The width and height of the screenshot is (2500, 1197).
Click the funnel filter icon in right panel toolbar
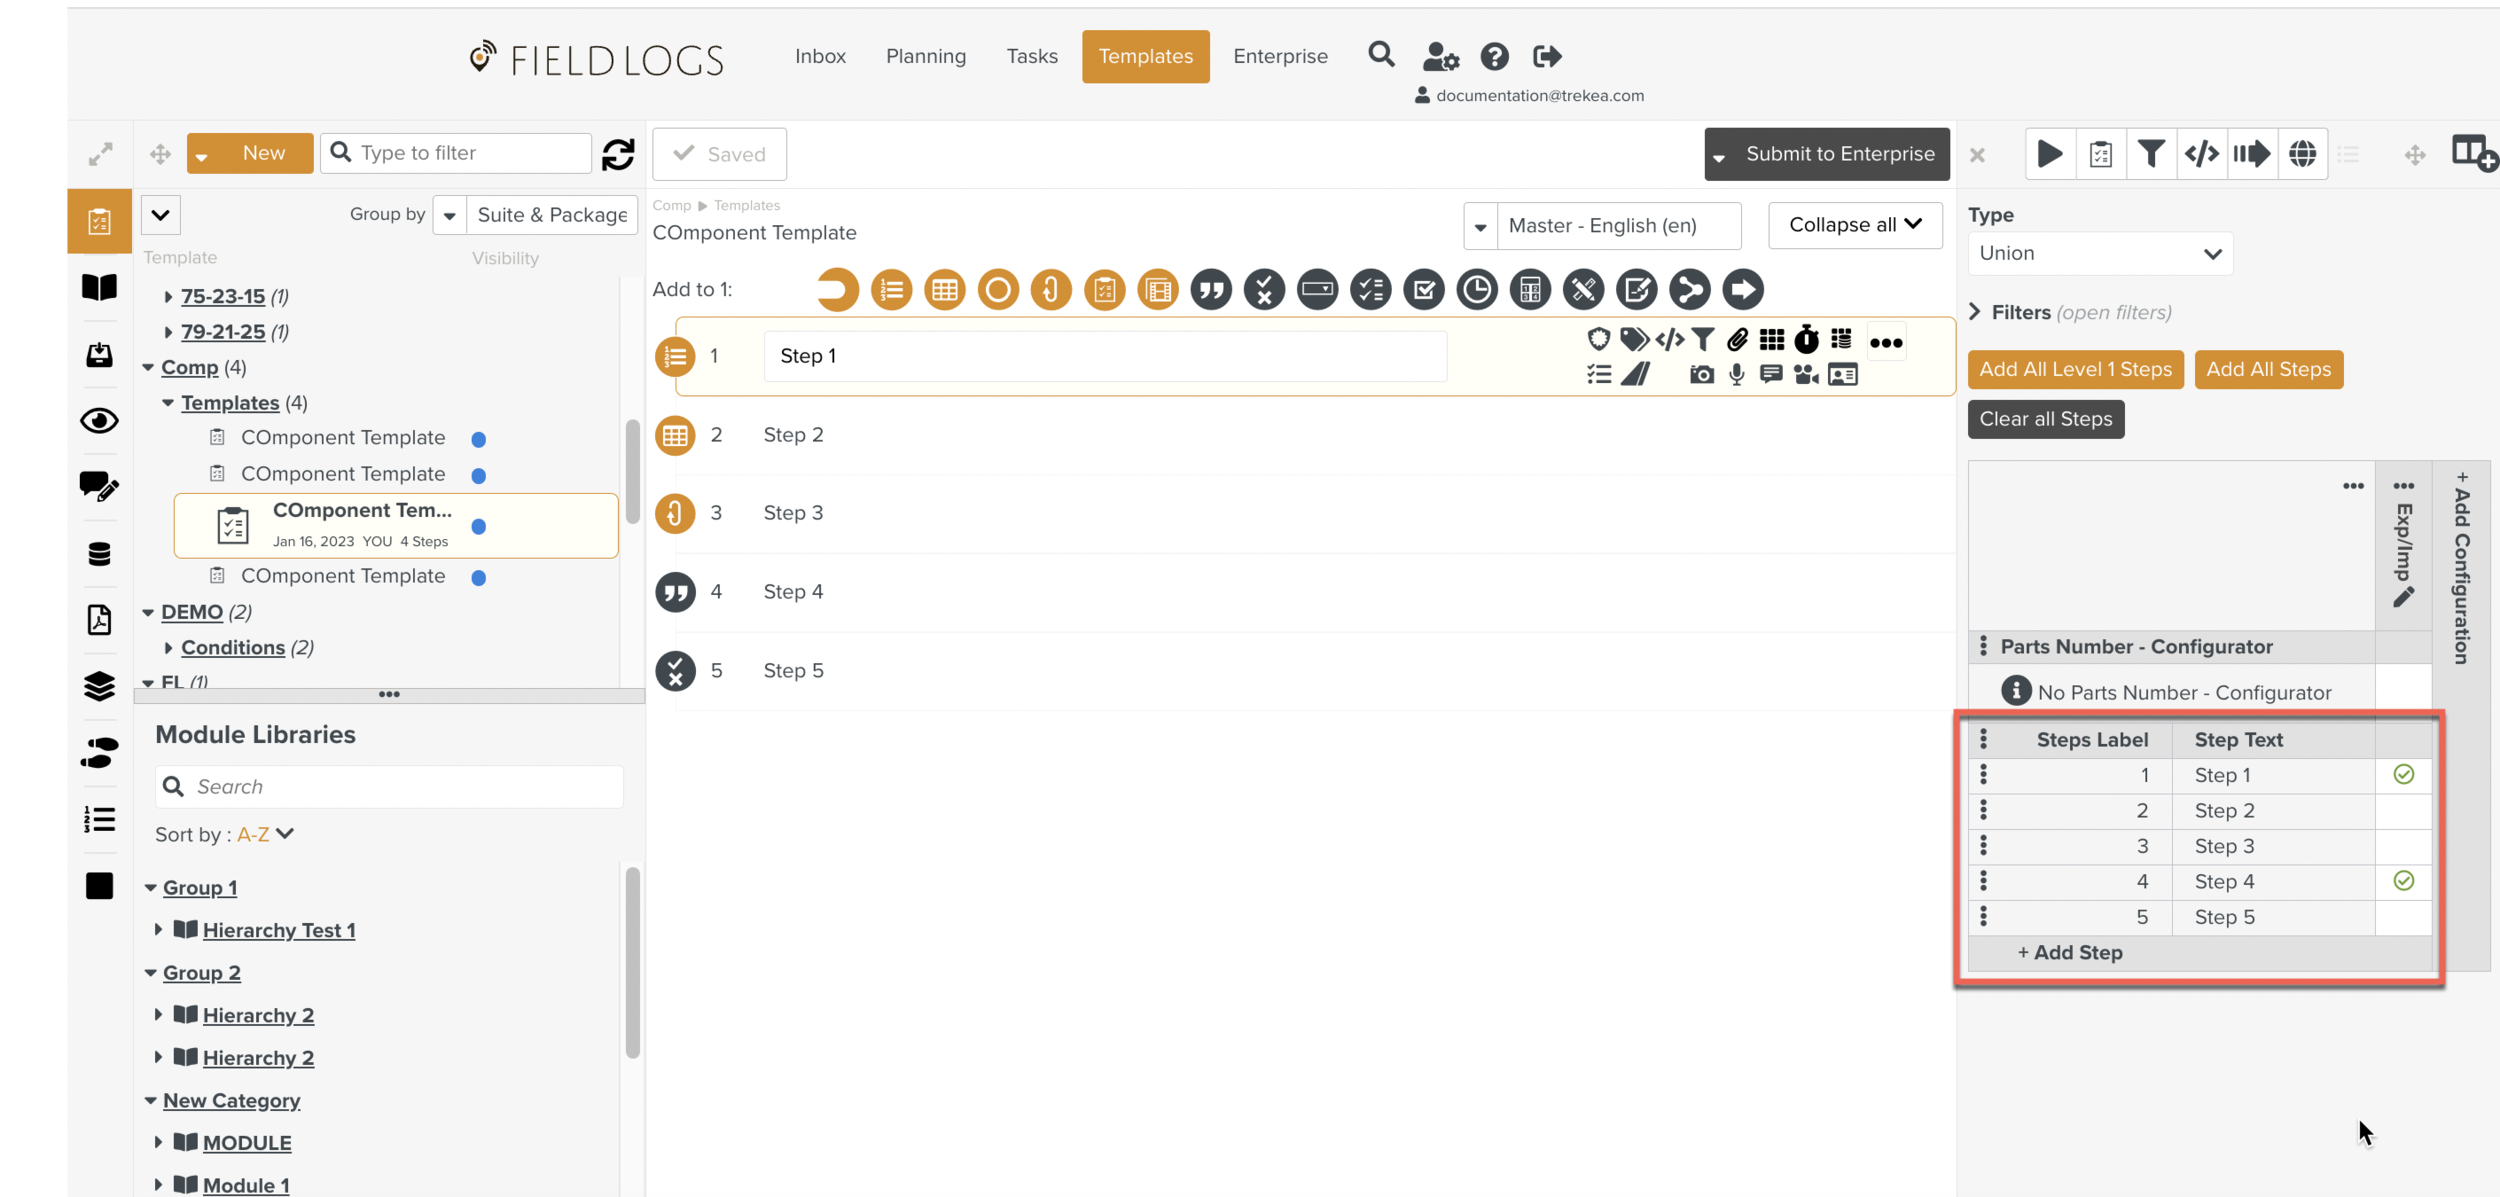2151,154
